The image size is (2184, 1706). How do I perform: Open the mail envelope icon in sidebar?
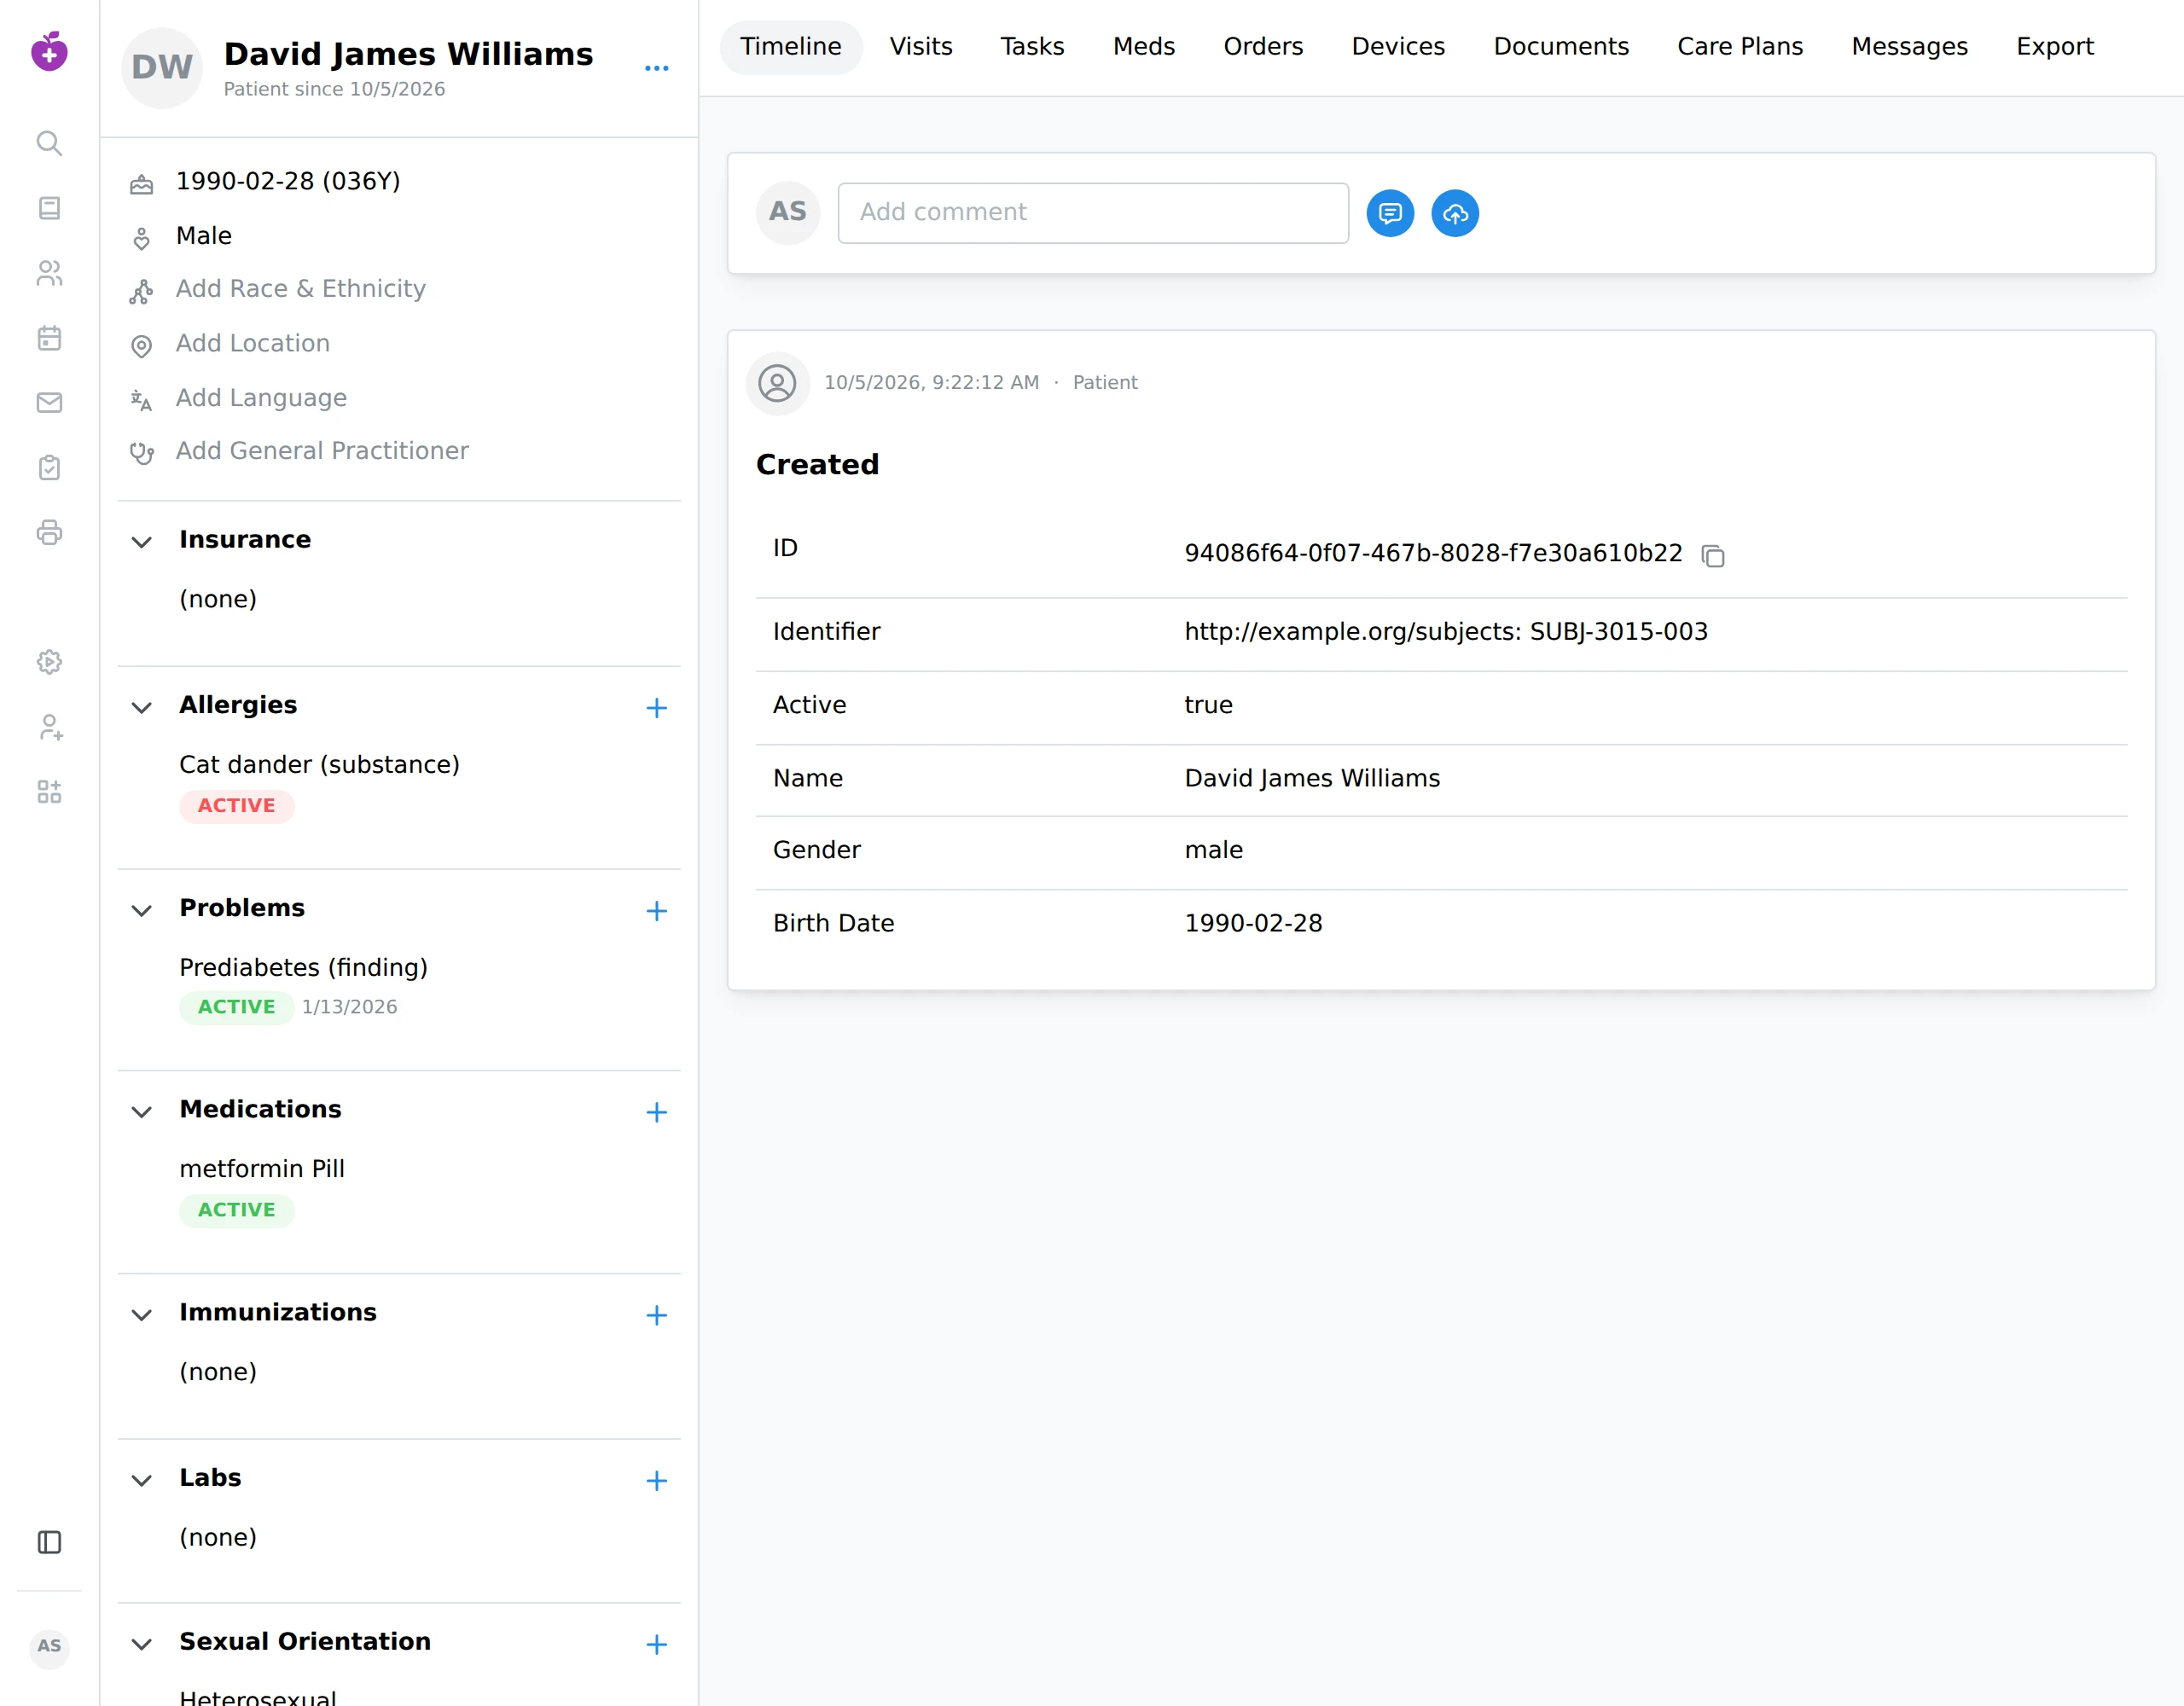pos(49,403)
